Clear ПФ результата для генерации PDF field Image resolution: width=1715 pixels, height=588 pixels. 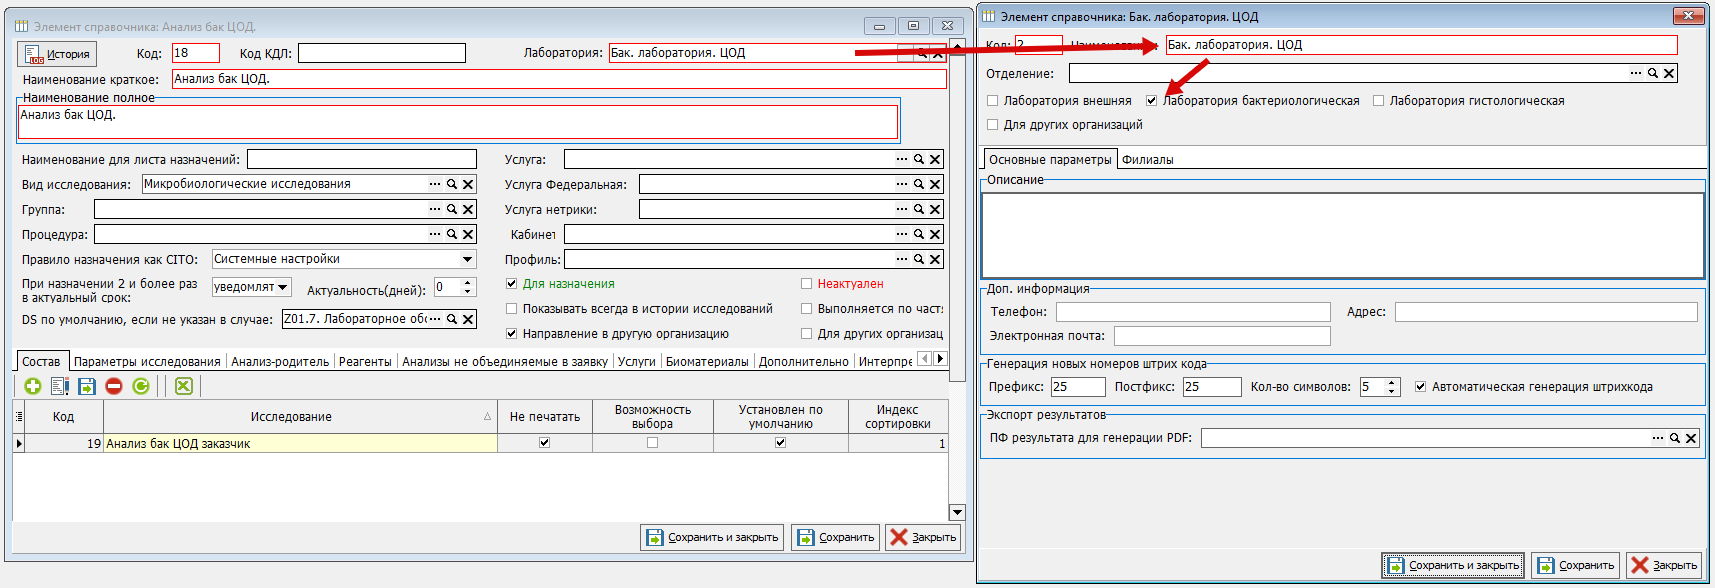click(1691, 438)
